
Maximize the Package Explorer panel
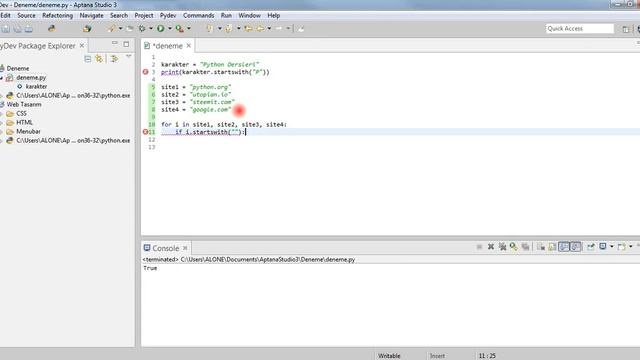point(126,44)
